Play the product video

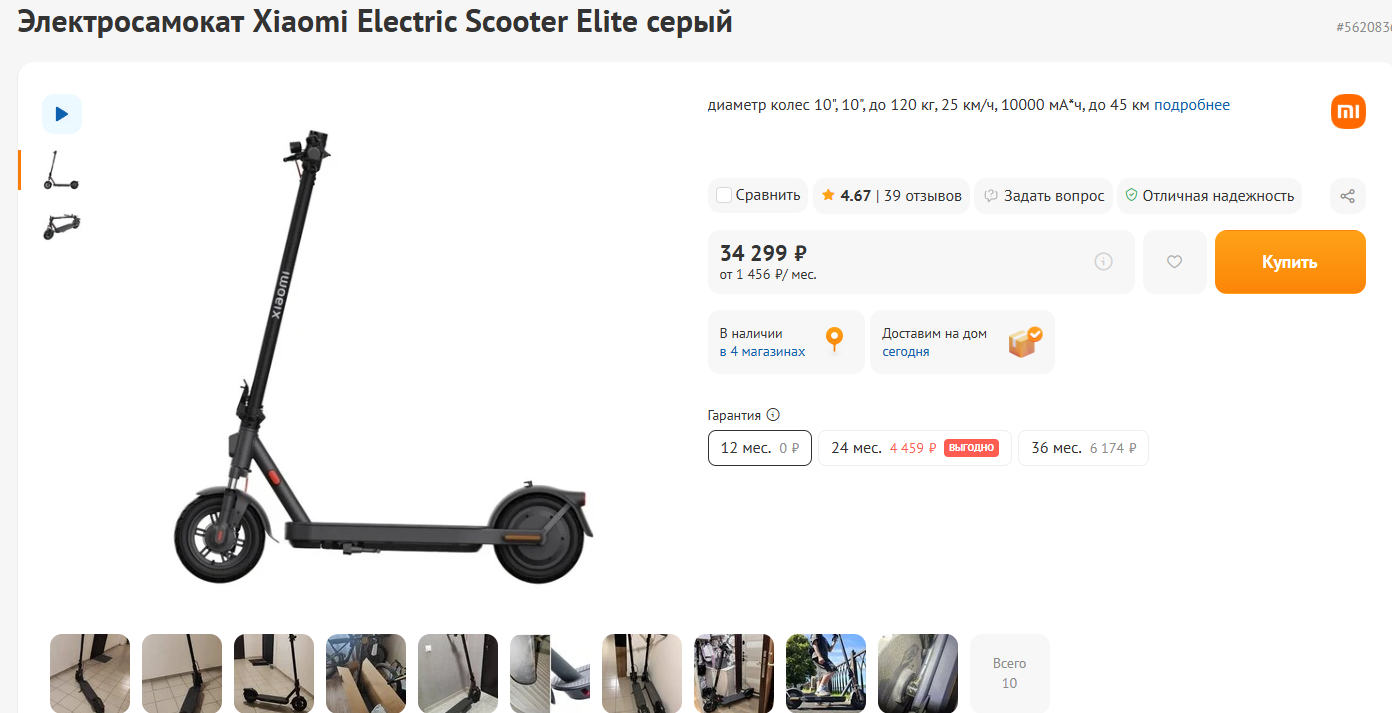click(62, 114)
